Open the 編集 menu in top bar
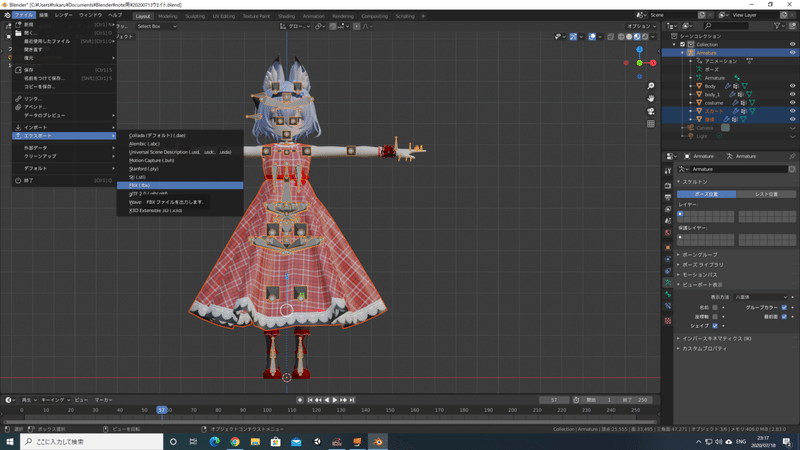This screenshot has width=800, height=450. click(44, 15)
